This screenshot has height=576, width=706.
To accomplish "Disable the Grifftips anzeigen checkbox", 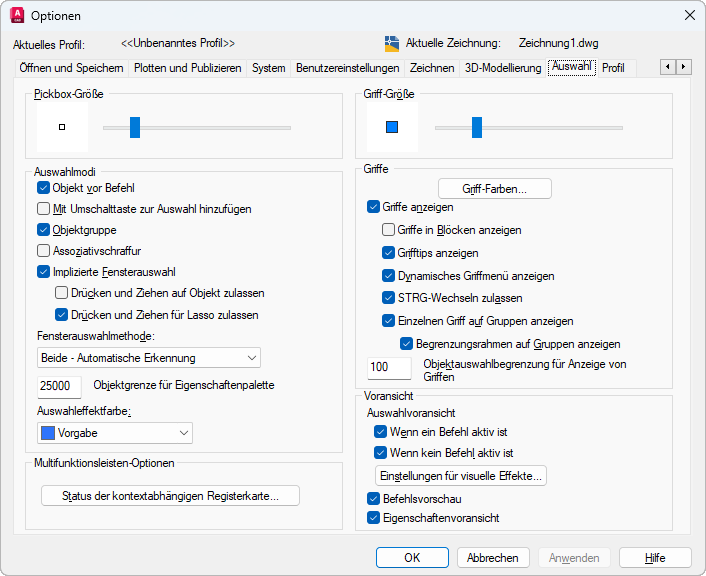I will tap(389, 253).
